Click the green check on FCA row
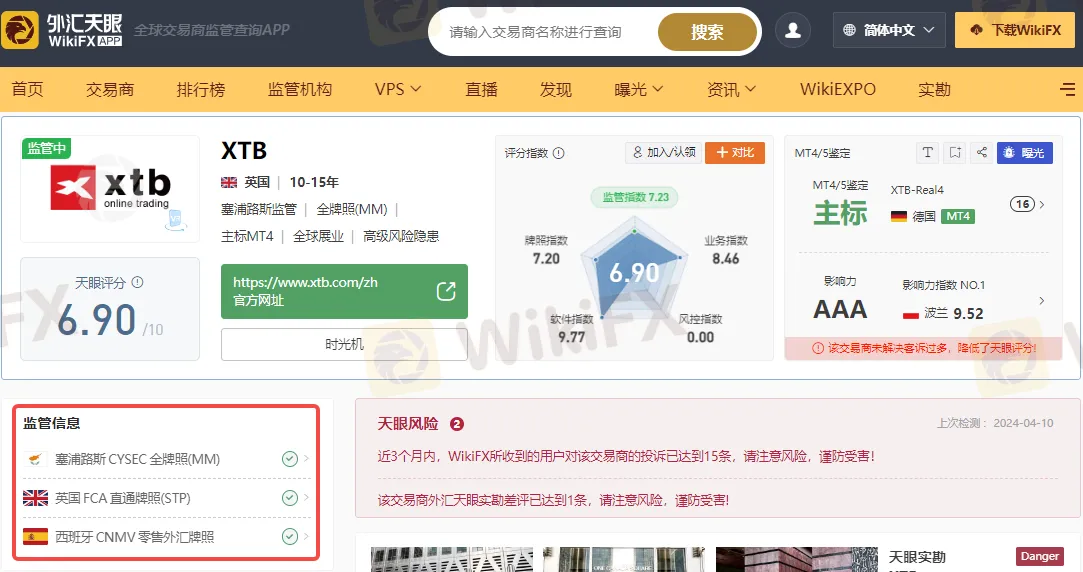Screen dimensions: 1083x572 tap(290, 498)
